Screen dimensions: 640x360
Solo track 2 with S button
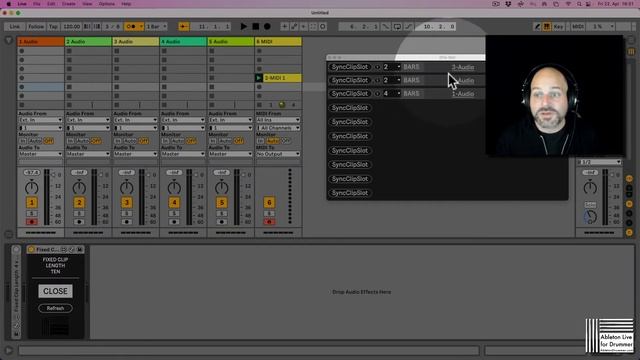pyautogui.click(x=79, y=213)
